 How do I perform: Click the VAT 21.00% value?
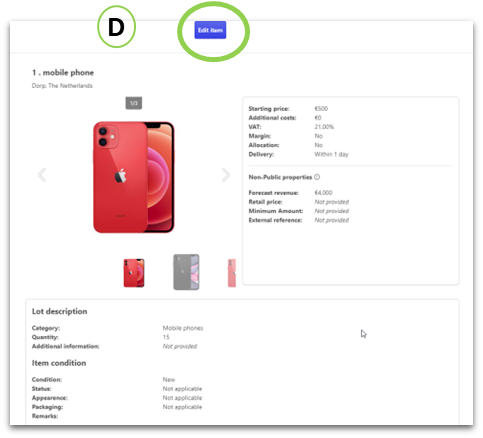[x=324, y=127]
